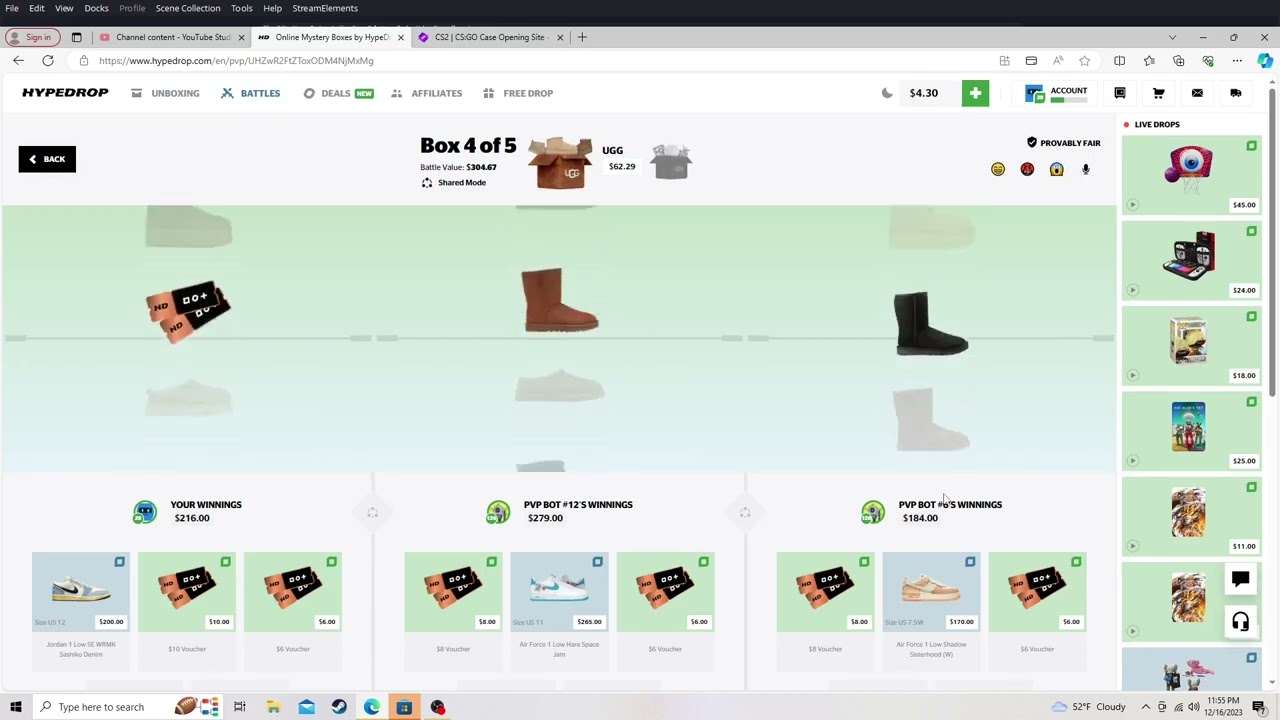
Task: Open the Deals section
Action: (338, 93)
